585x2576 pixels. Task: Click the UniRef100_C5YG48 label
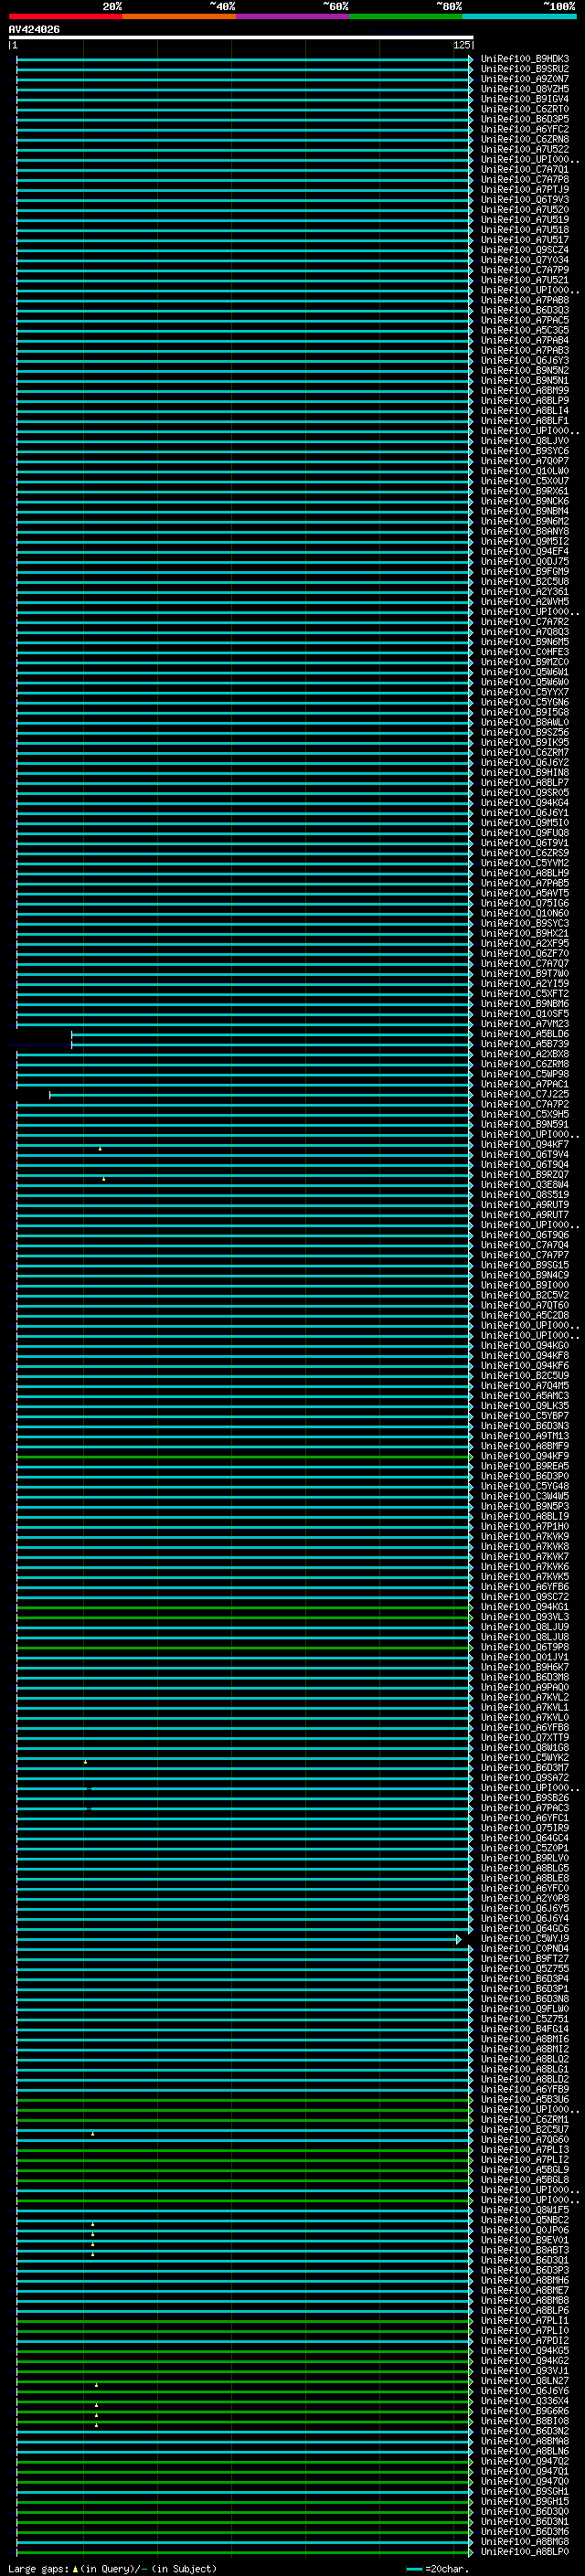pyautogui.click(x=525, y=1487)
